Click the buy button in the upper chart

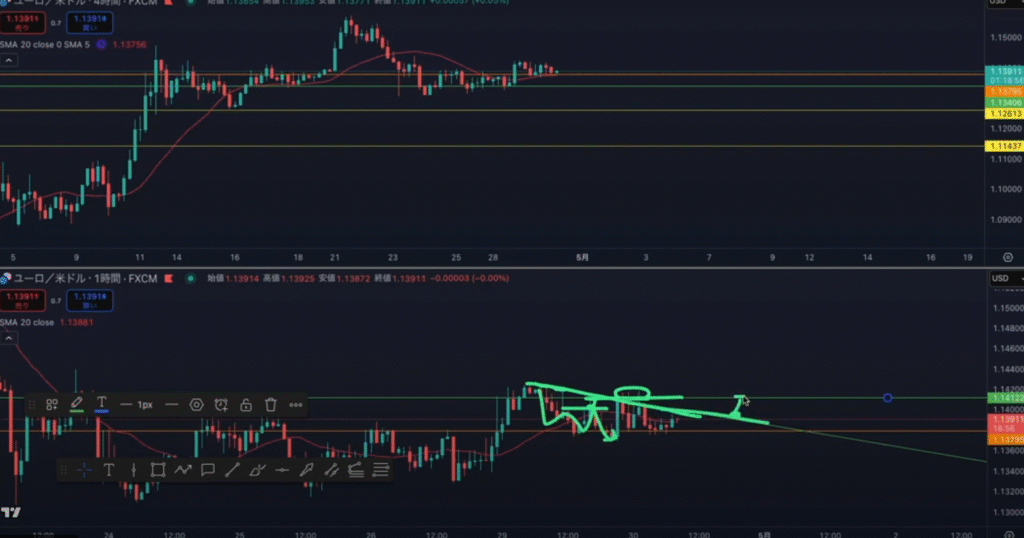click(89, 23)
